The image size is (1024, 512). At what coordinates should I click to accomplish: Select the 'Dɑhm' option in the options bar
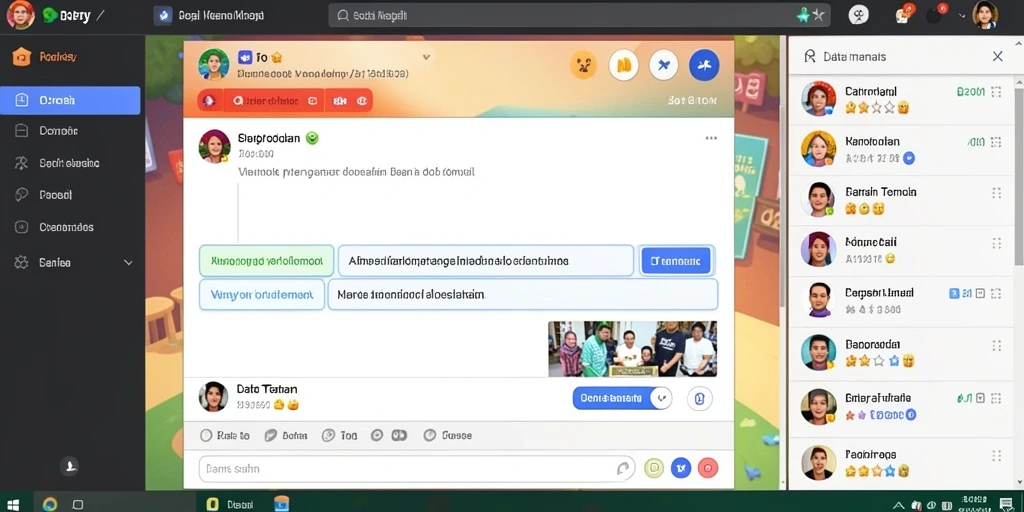tap(286, 436)
